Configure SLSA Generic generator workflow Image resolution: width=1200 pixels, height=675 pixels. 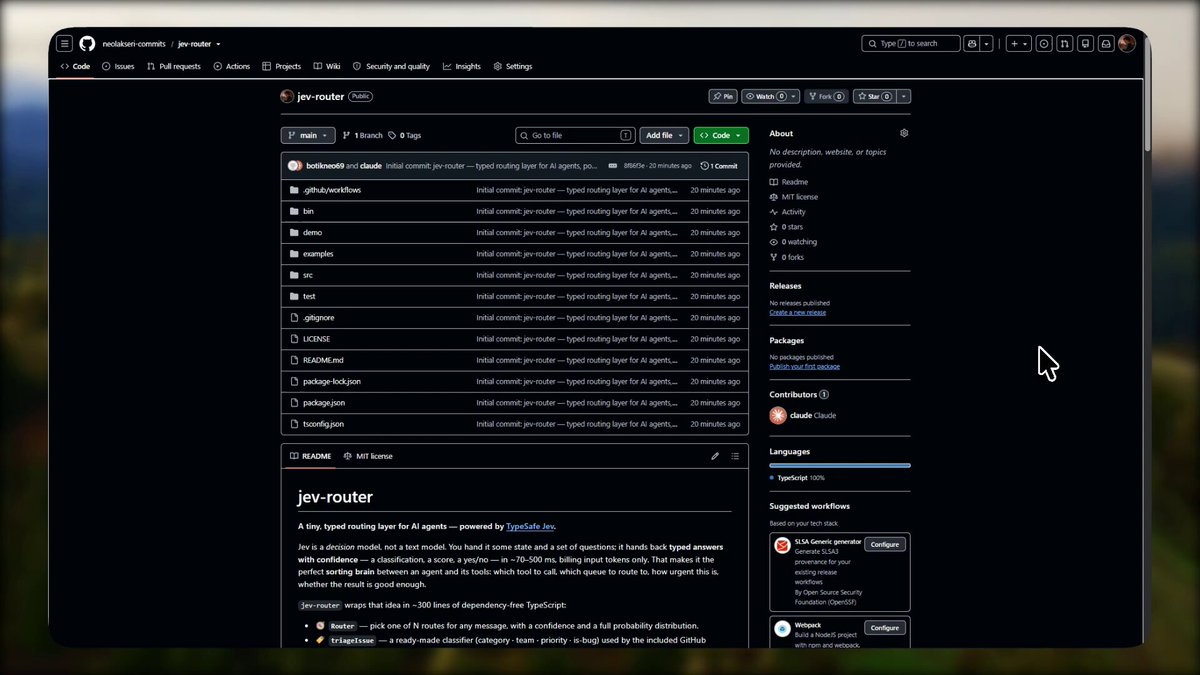click(x=885, y=545)
